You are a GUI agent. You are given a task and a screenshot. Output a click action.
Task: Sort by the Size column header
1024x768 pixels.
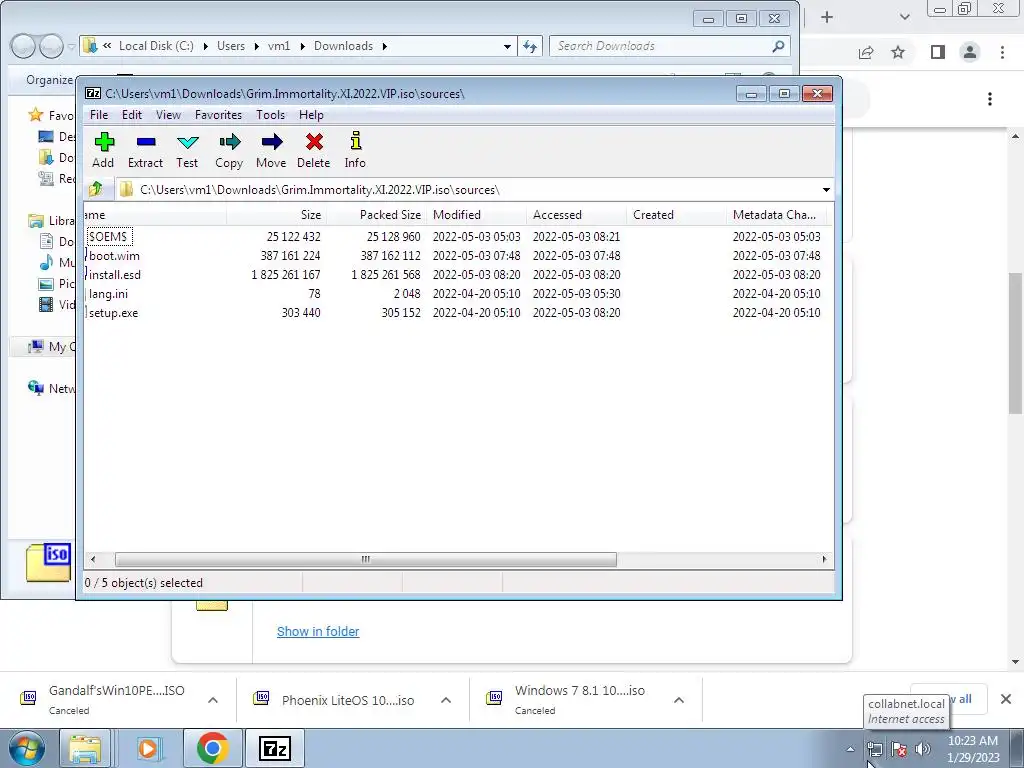(276, 215)
